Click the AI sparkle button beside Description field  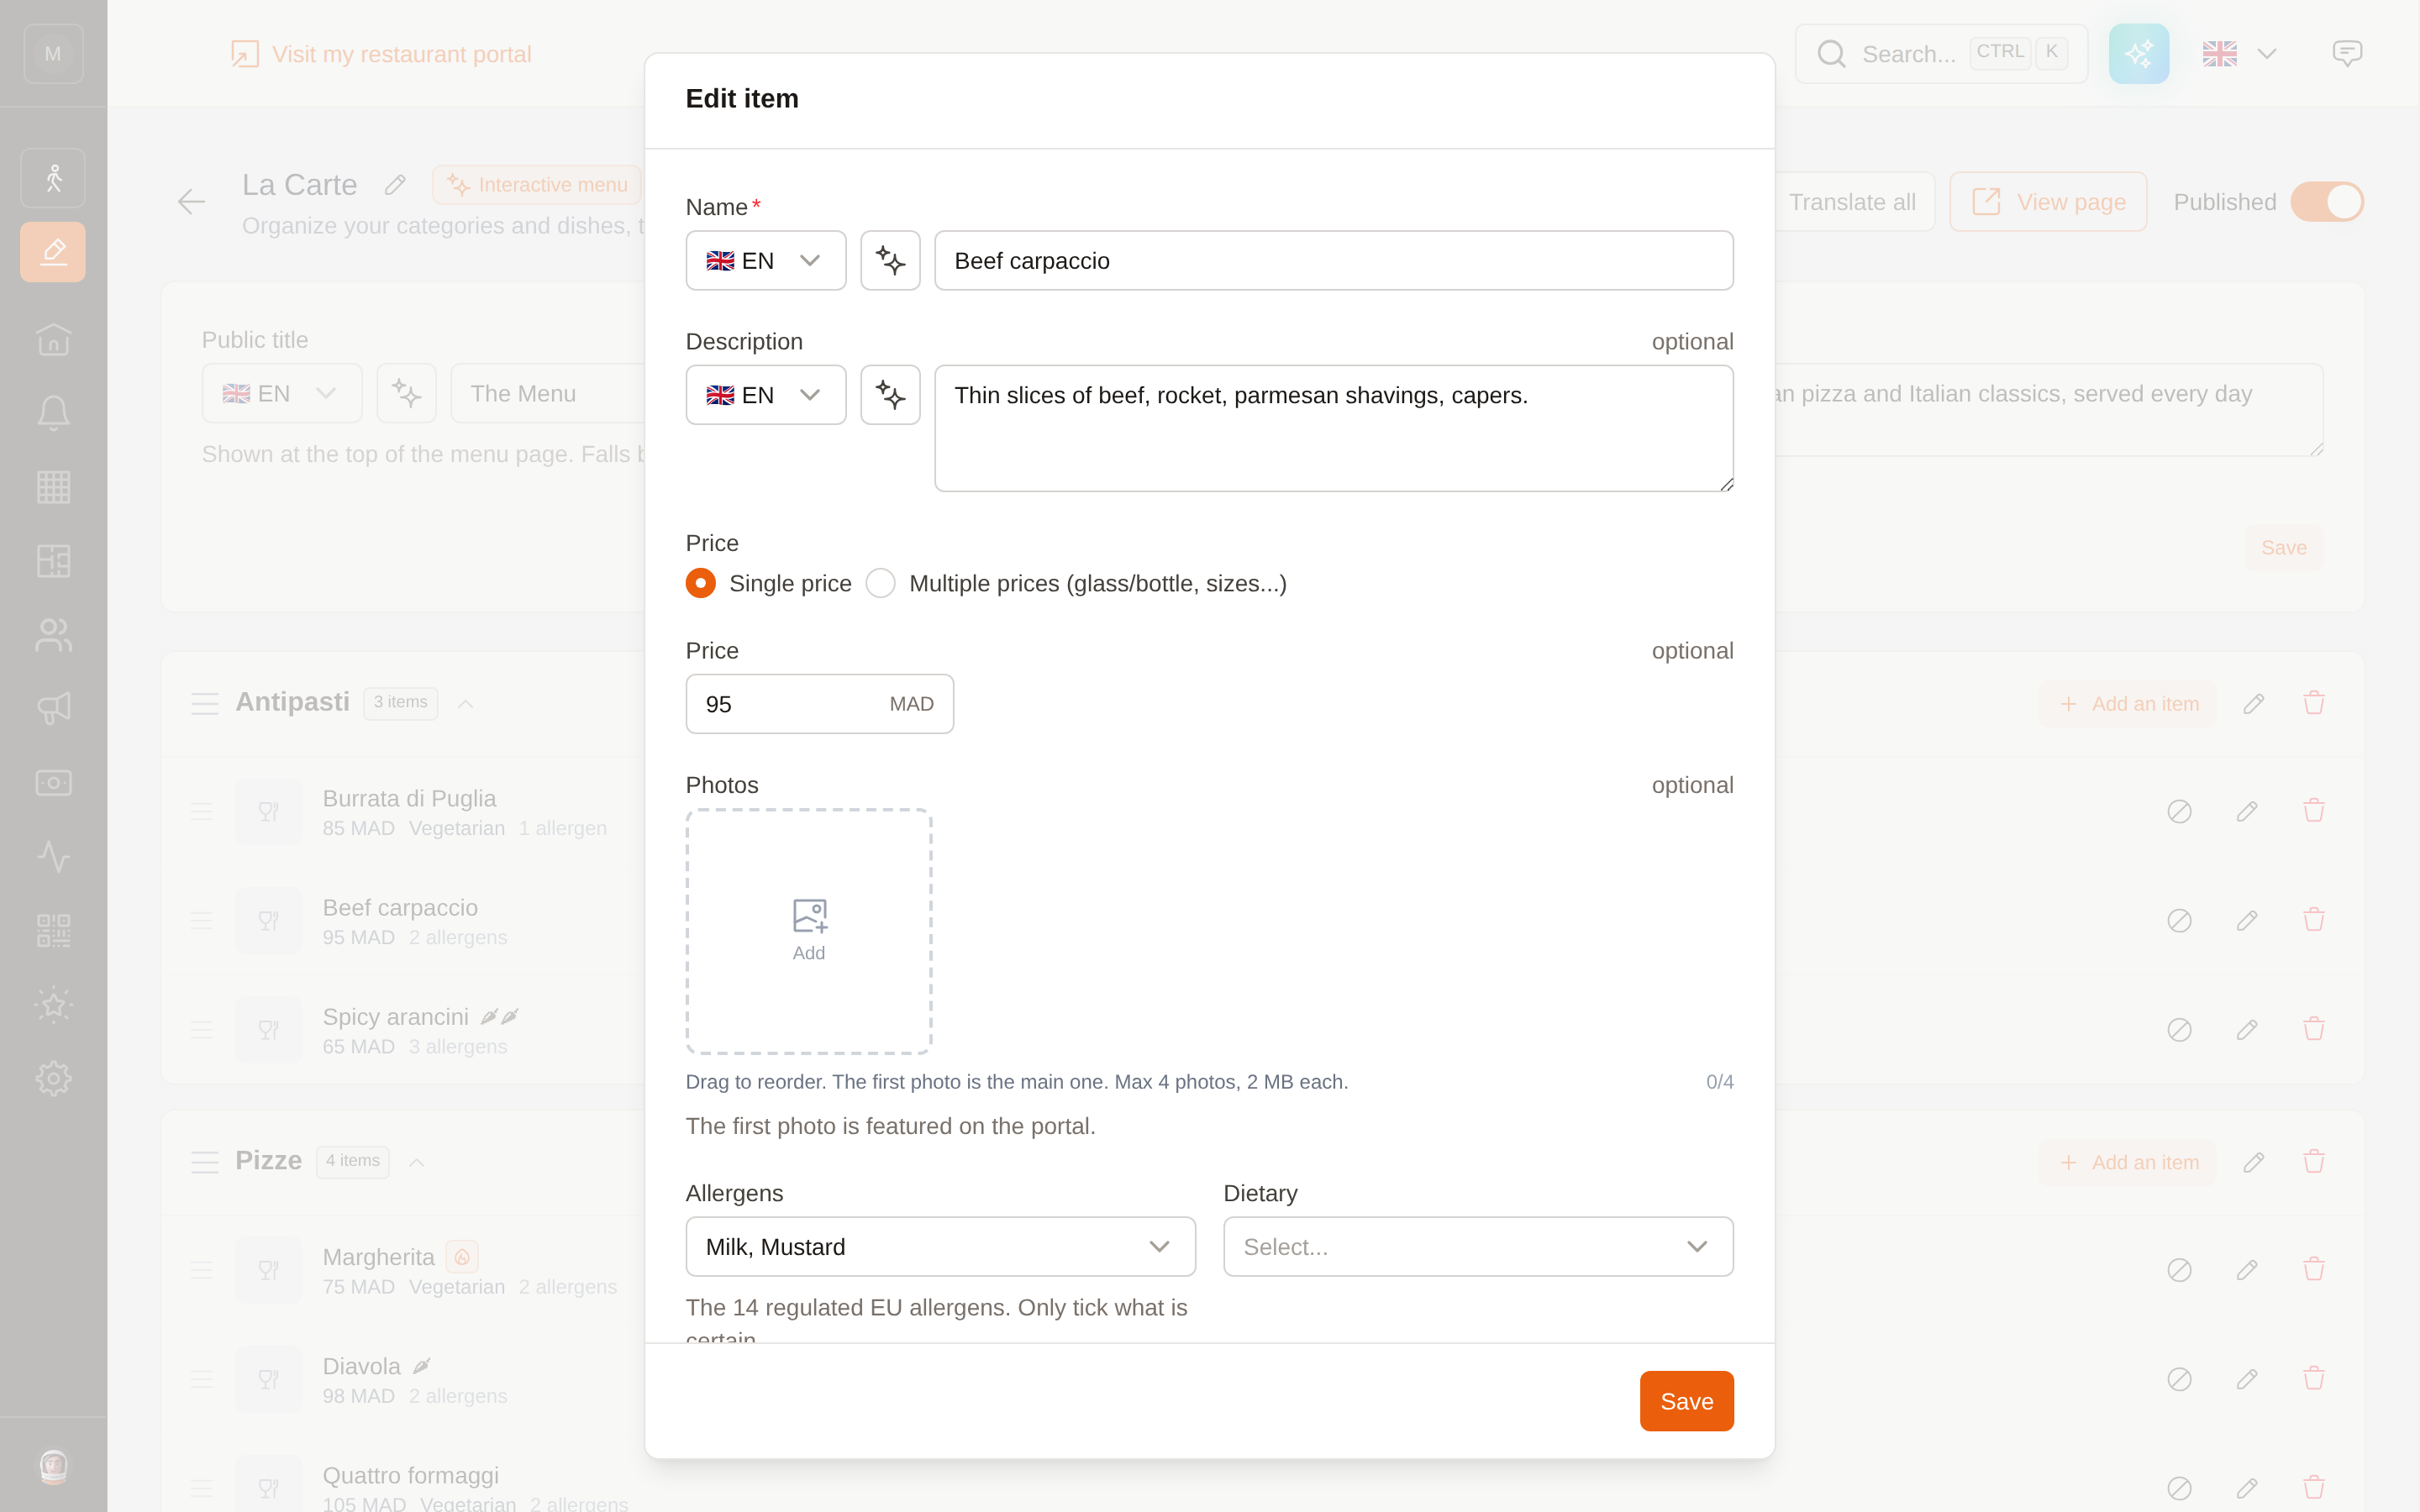(890, 395)
